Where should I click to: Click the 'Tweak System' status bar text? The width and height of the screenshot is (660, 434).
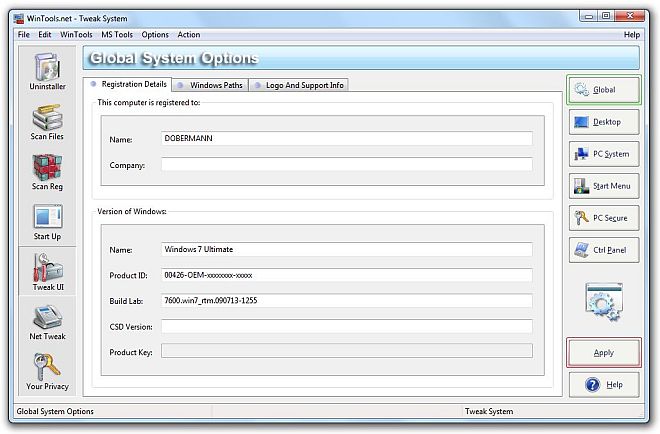pyautogui.click(x=489, y=411)
